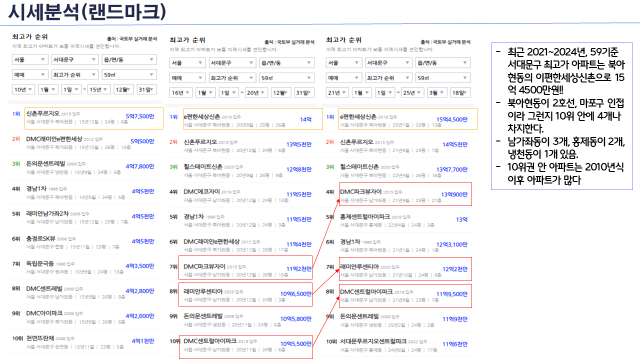Open 최고가 순위 dropdown in the 16년–20년 panel
The image size is (640, 360).
click(232, 78)
